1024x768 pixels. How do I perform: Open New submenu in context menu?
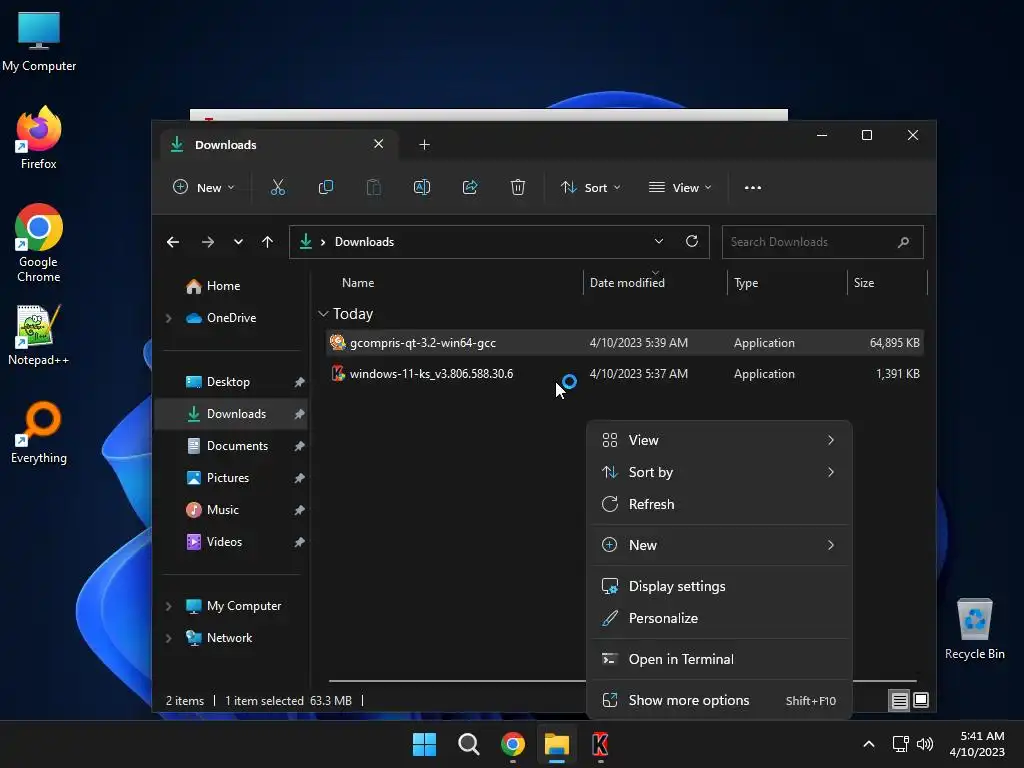click(x=719, y=545)
